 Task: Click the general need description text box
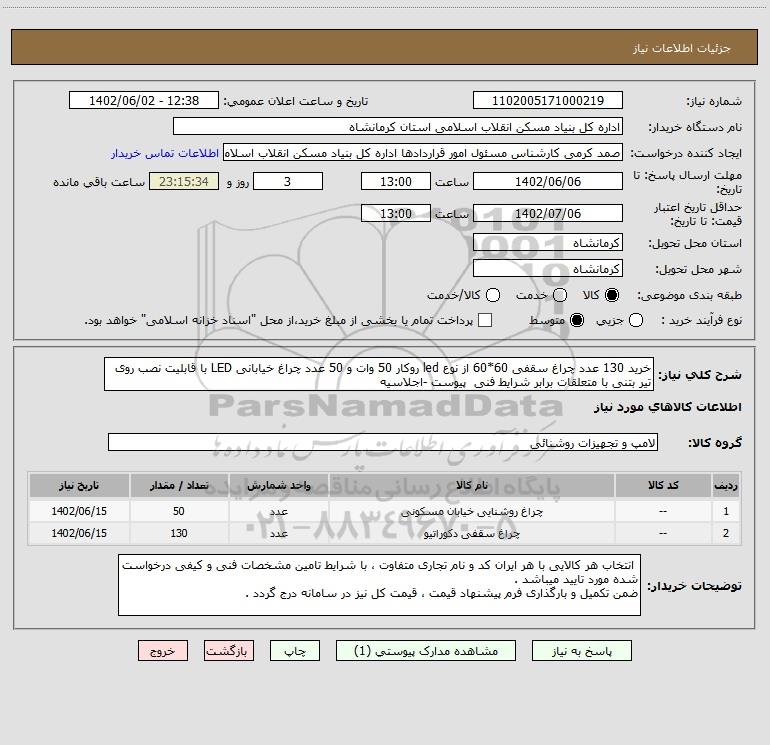point(379,374)
